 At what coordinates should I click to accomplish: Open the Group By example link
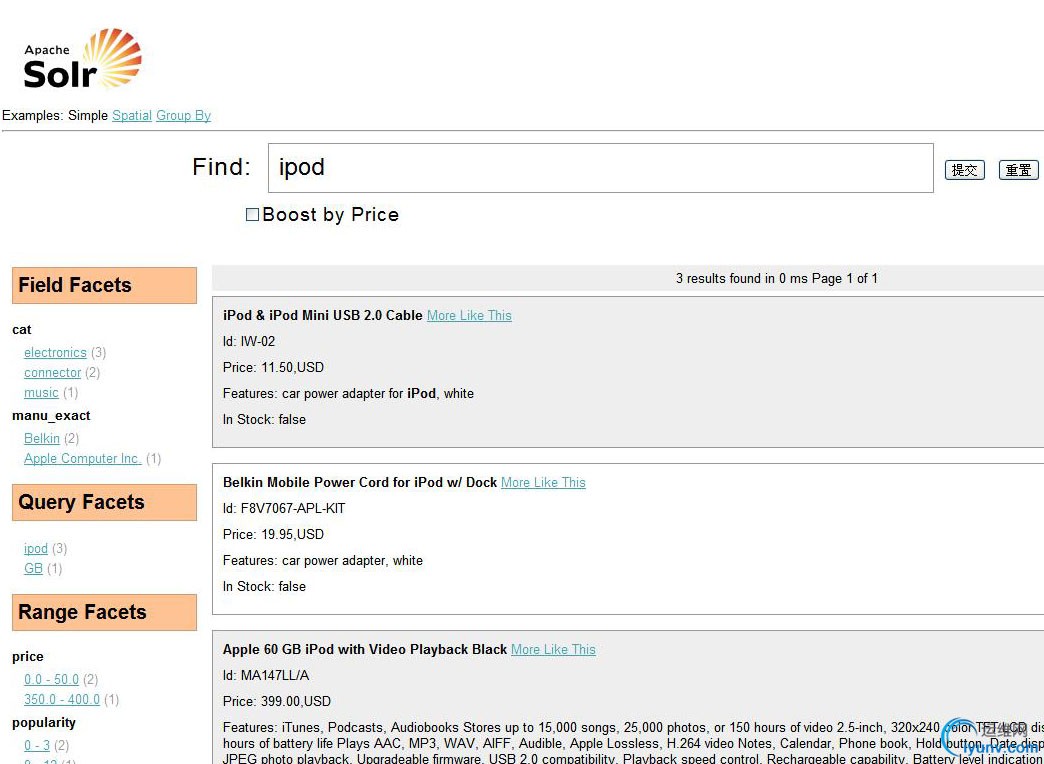pyautogui.click(x=183, y=115)
